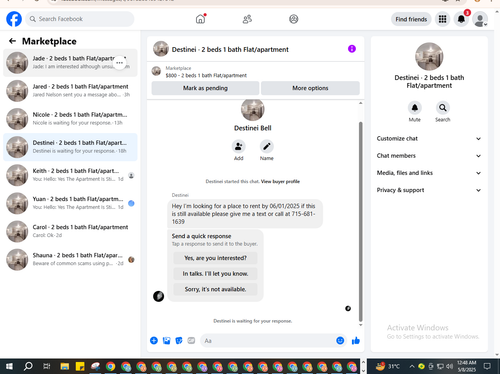Expand Chat members section

pos(429,156)
